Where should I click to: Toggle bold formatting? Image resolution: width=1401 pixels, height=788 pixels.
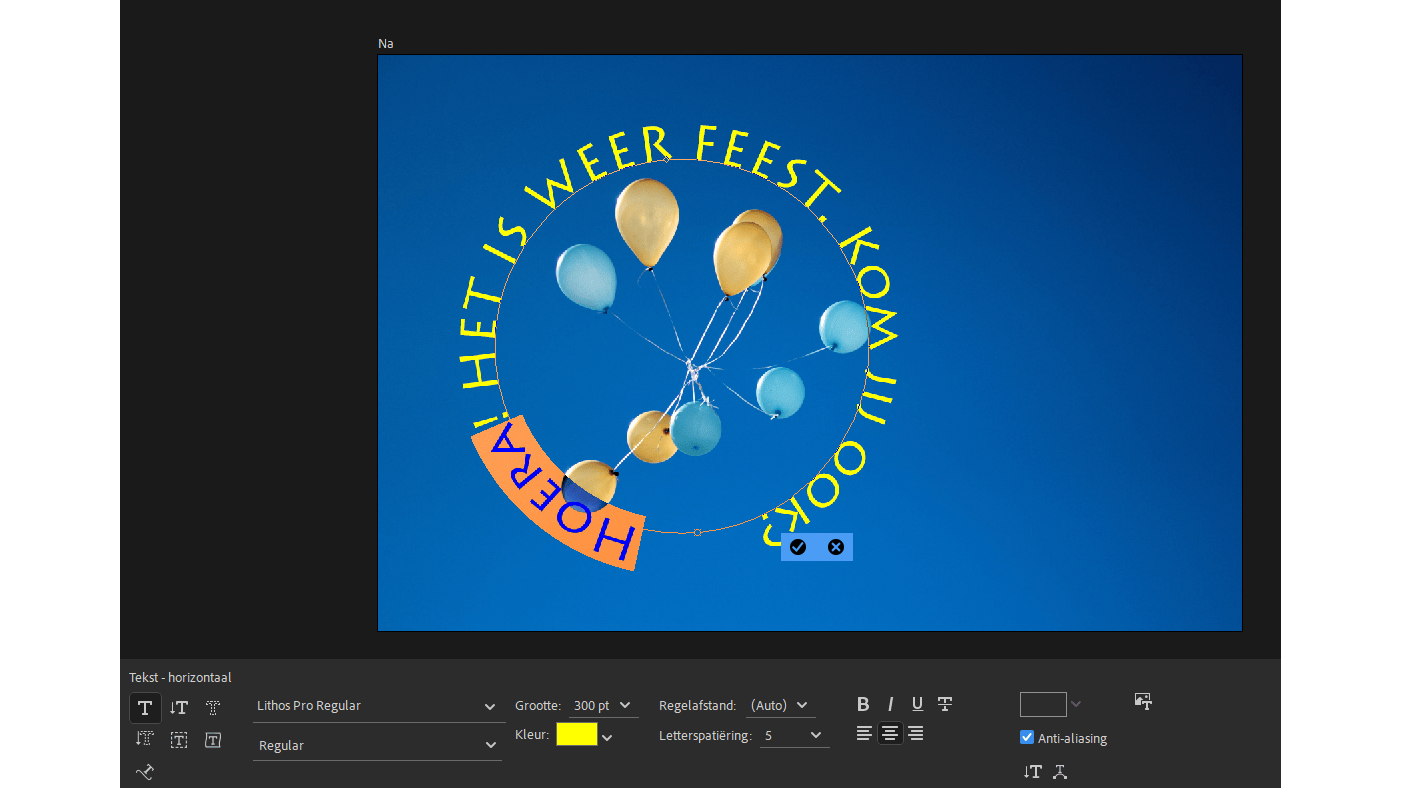[863, 705]
